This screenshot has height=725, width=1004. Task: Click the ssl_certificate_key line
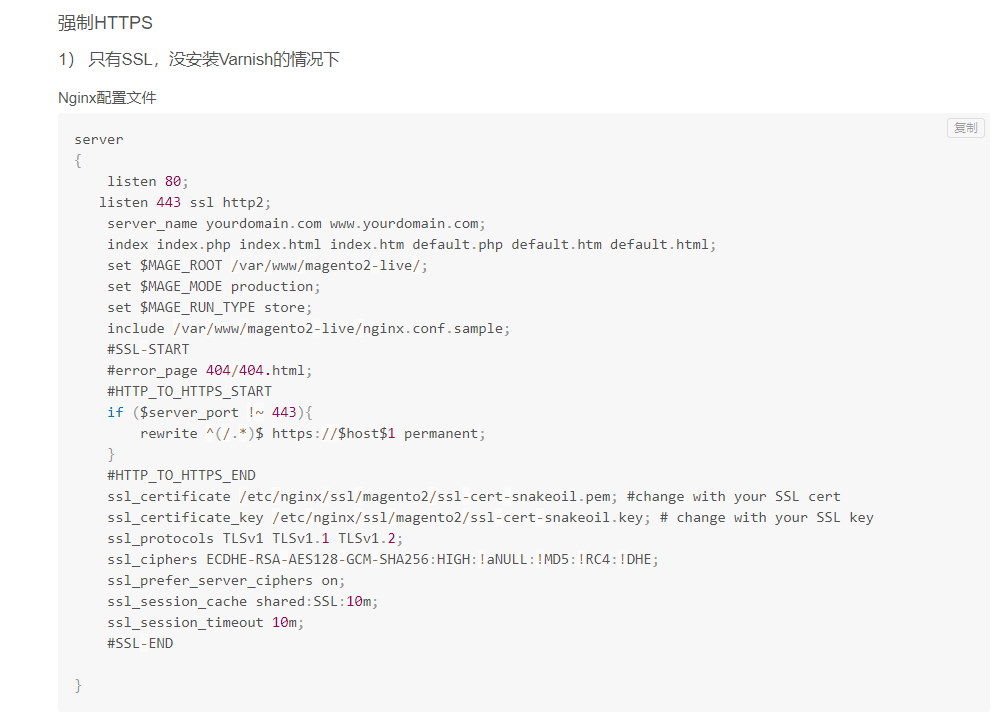click(490, 517)
